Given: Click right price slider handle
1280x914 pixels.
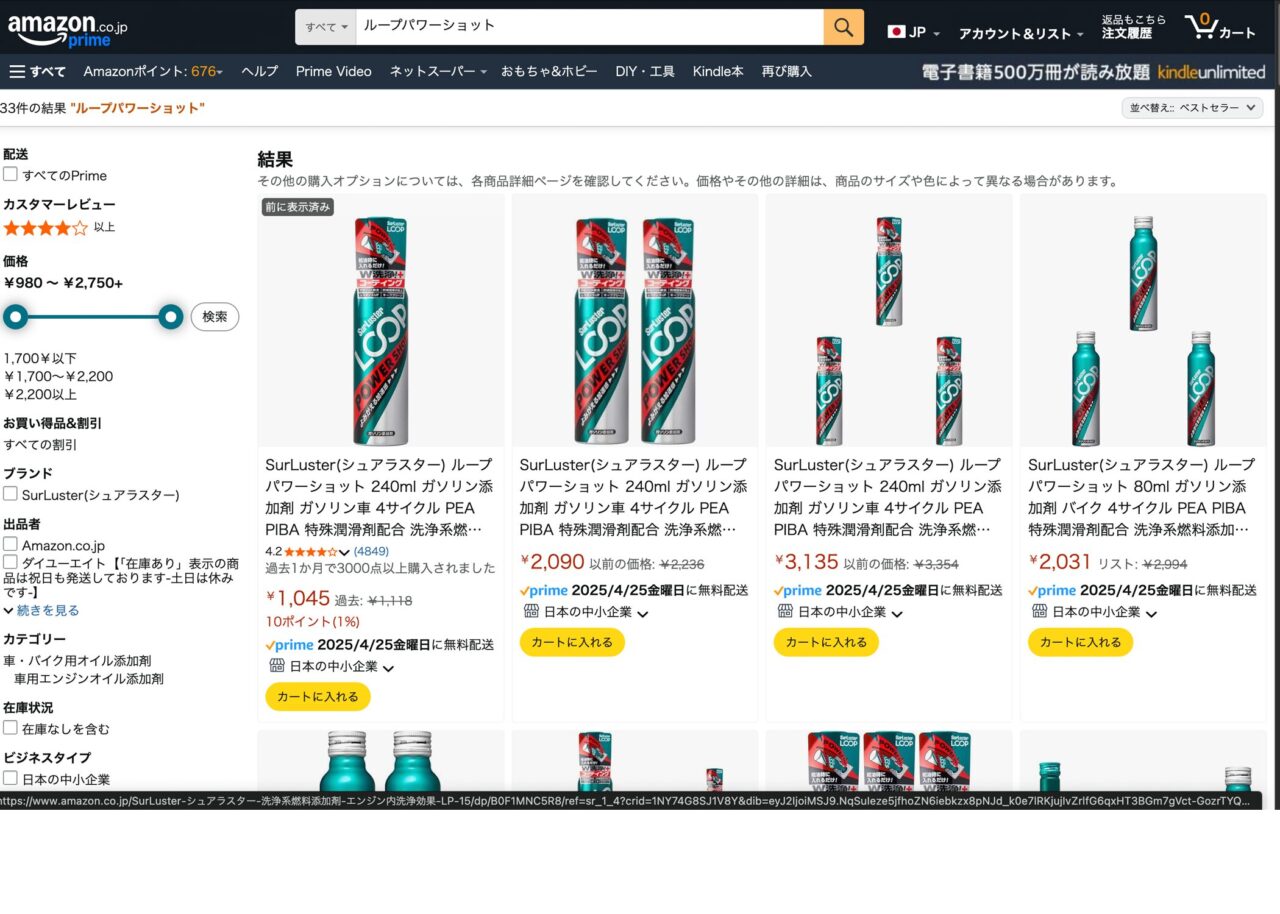Looking at the screenshot, I should point(172,317).
